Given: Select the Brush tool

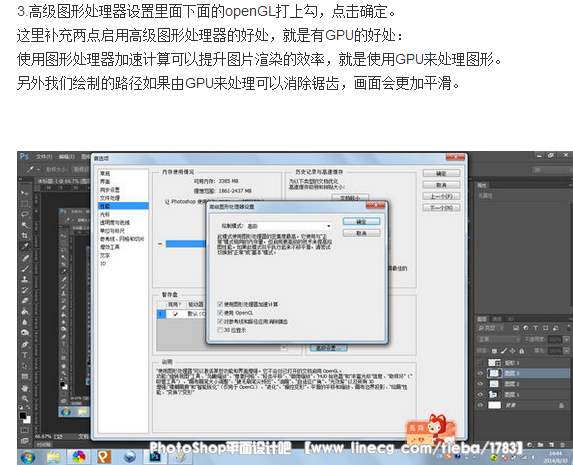Looking at the screenshot, I should 24,269.
